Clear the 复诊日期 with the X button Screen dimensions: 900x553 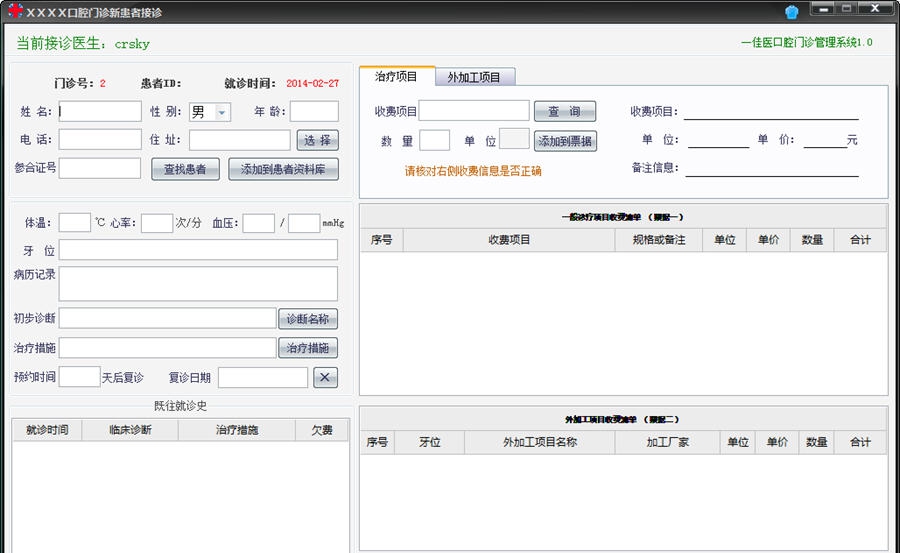coord(325,377)
